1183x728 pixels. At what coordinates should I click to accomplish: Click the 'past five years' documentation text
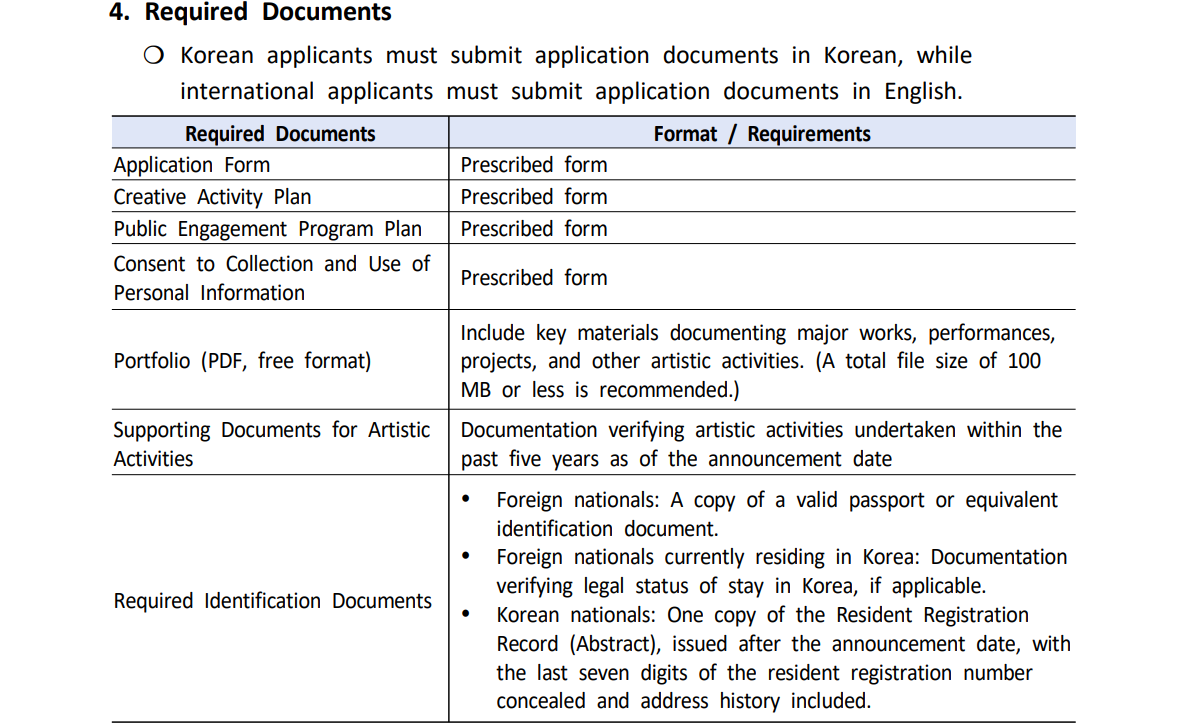point(761,444)
